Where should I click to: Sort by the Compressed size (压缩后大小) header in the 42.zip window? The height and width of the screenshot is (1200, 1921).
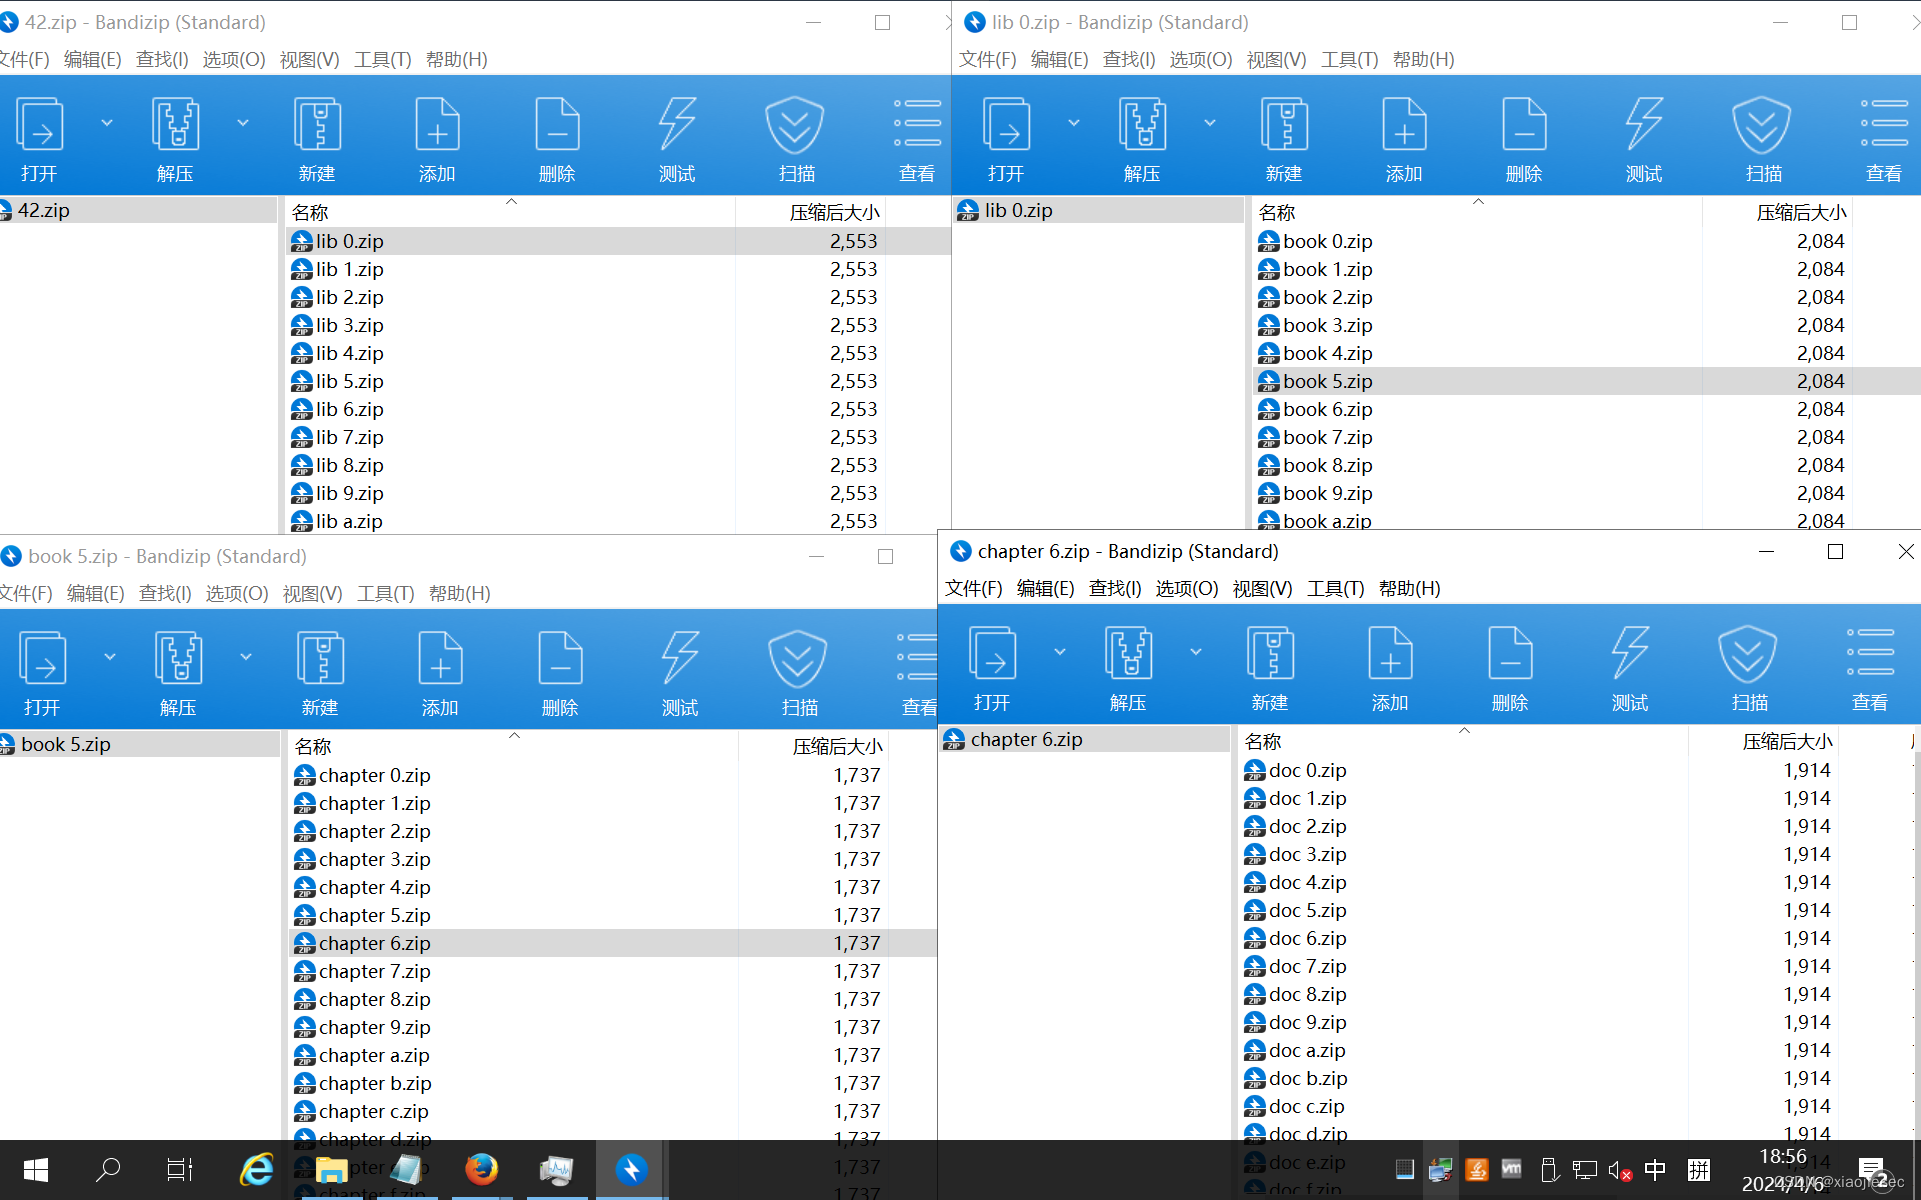coord(834,213)
